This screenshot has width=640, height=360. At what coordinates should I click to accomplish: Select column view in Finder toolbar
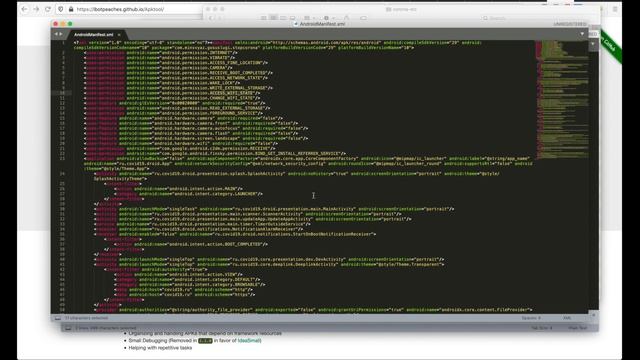pos(283,18)
